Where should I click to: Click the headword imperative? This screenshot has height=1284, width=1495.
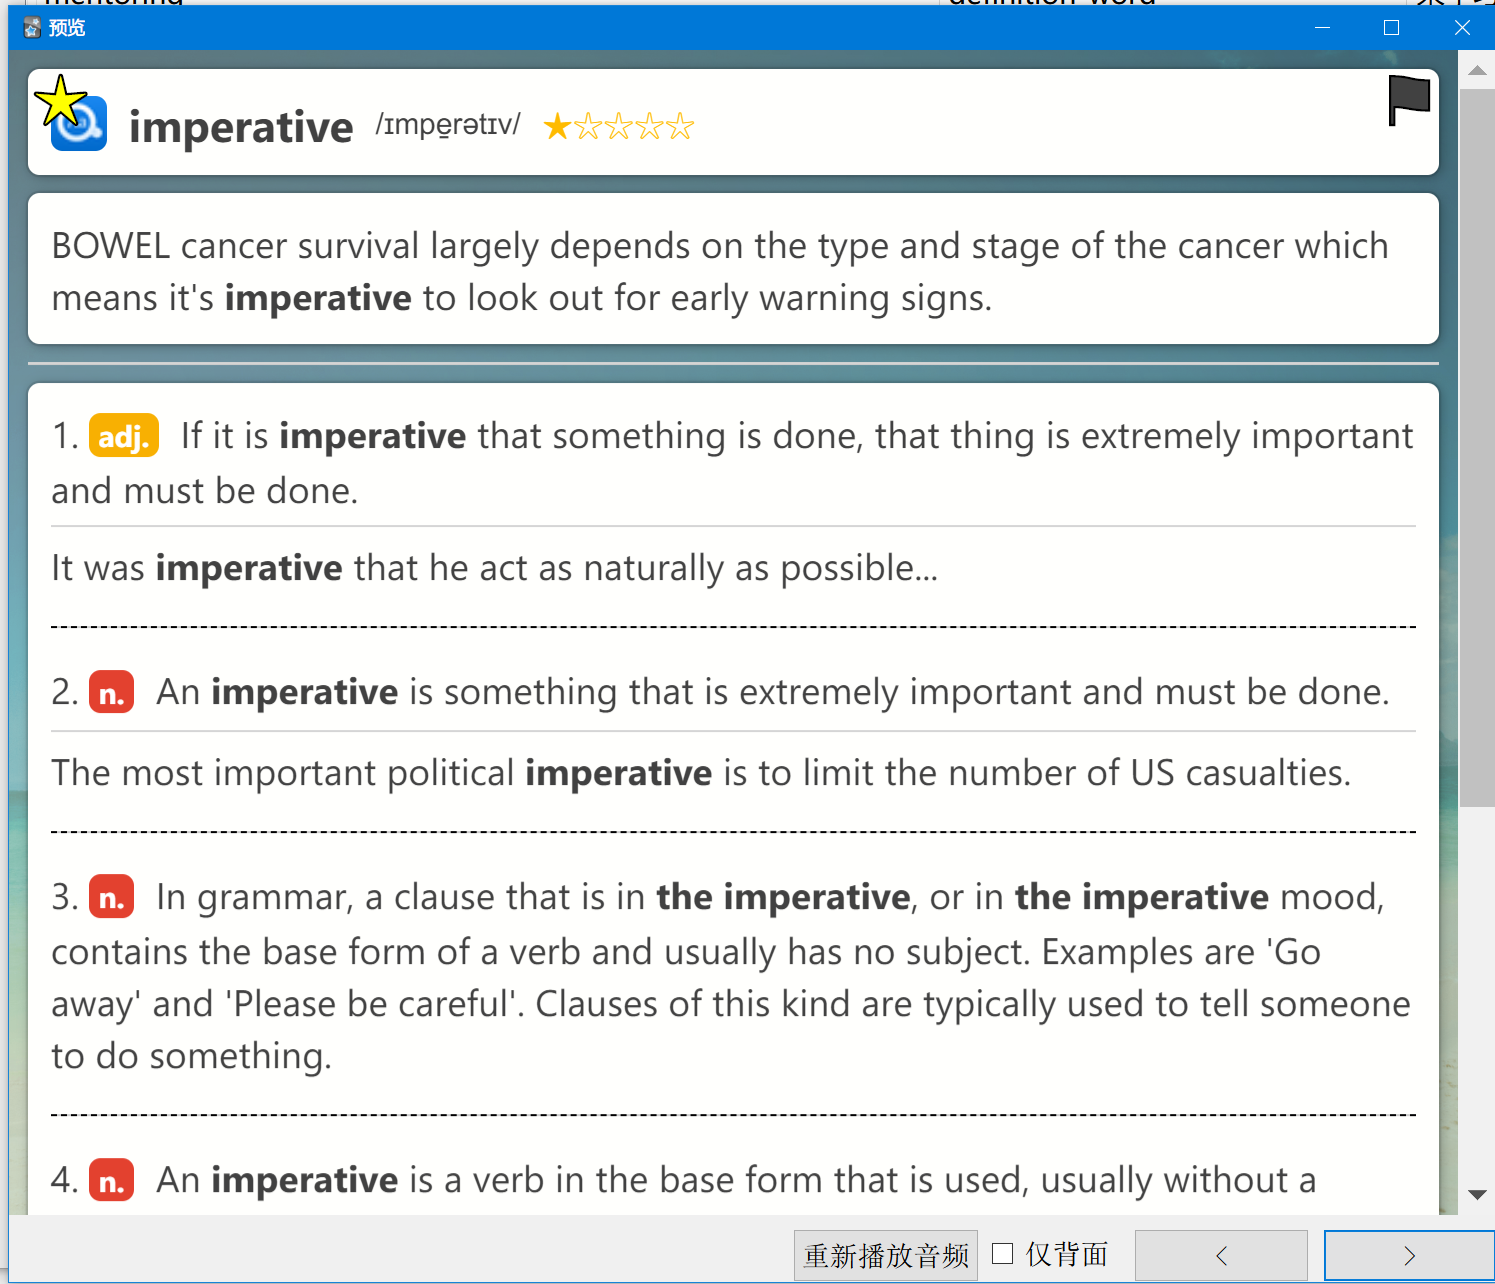pos(241,127)
